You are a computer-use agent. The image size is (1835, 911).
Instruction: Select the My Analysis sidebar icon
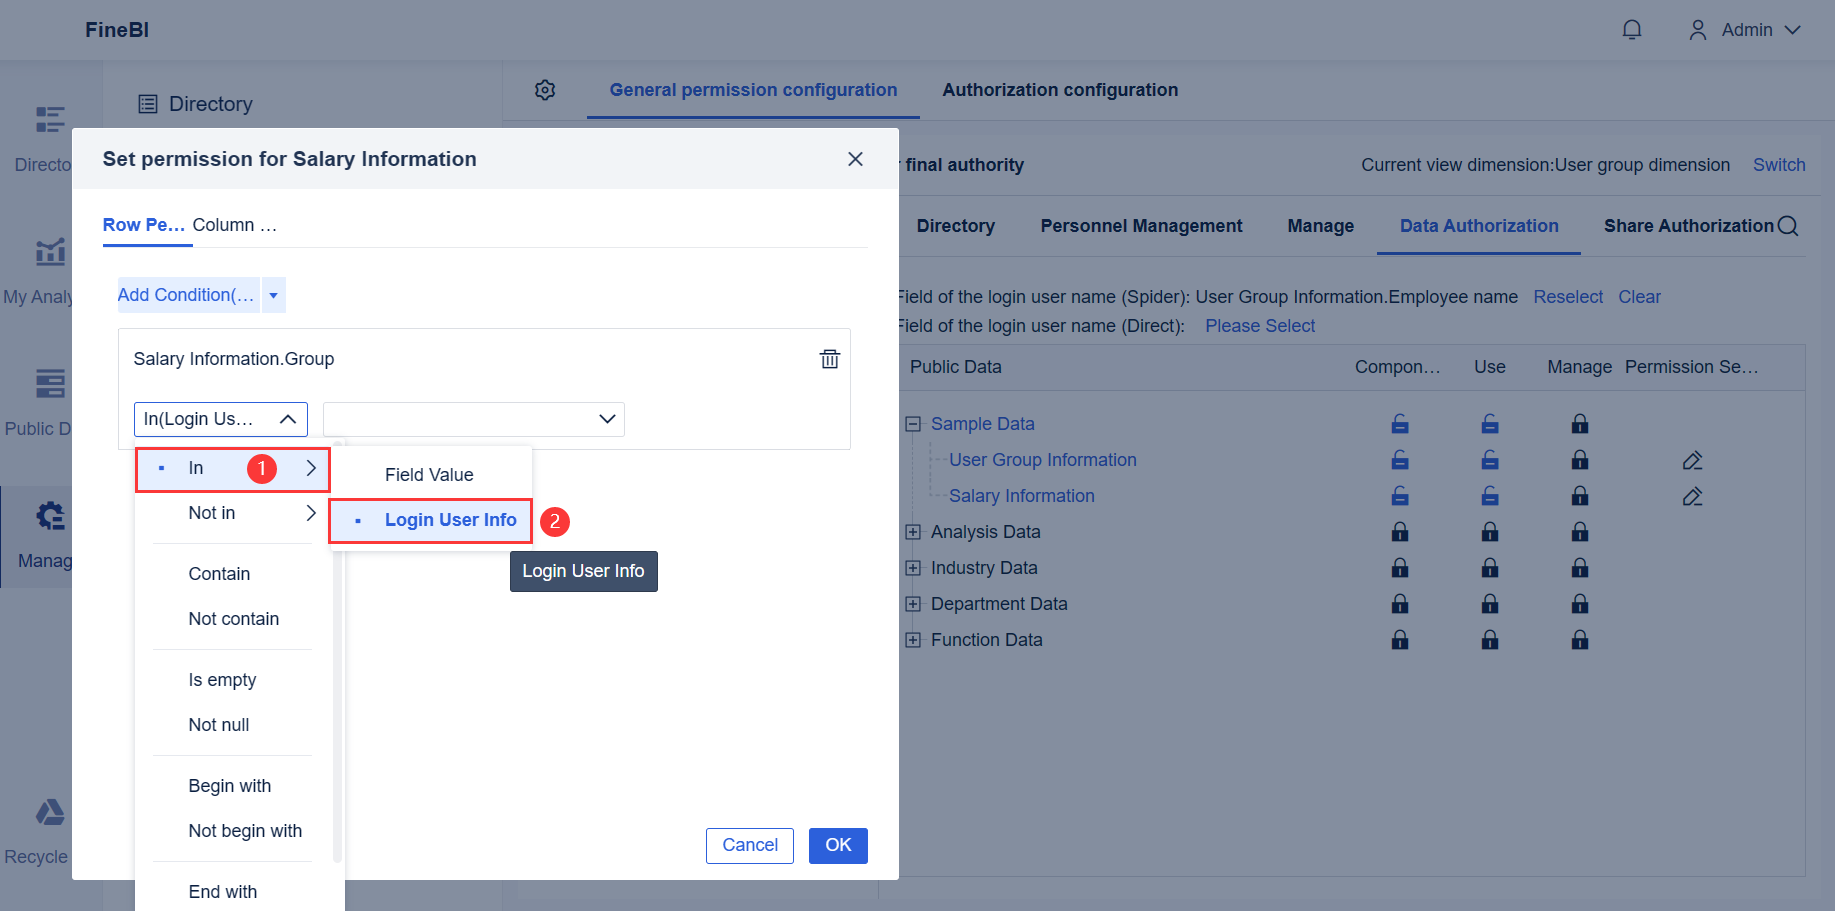pos(50,252)
